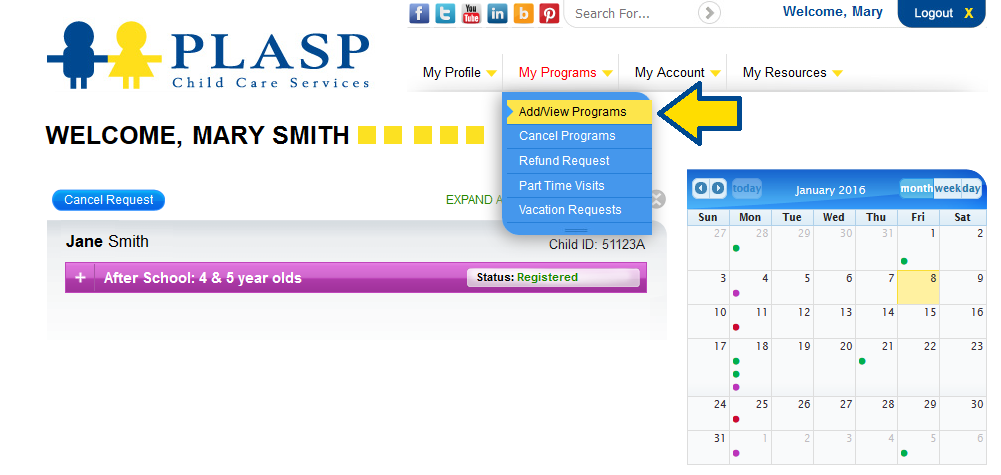The width and height of the screenshot is (1001, 475).
Task: Click green event dot on February 5
Action: pos(904,453)
